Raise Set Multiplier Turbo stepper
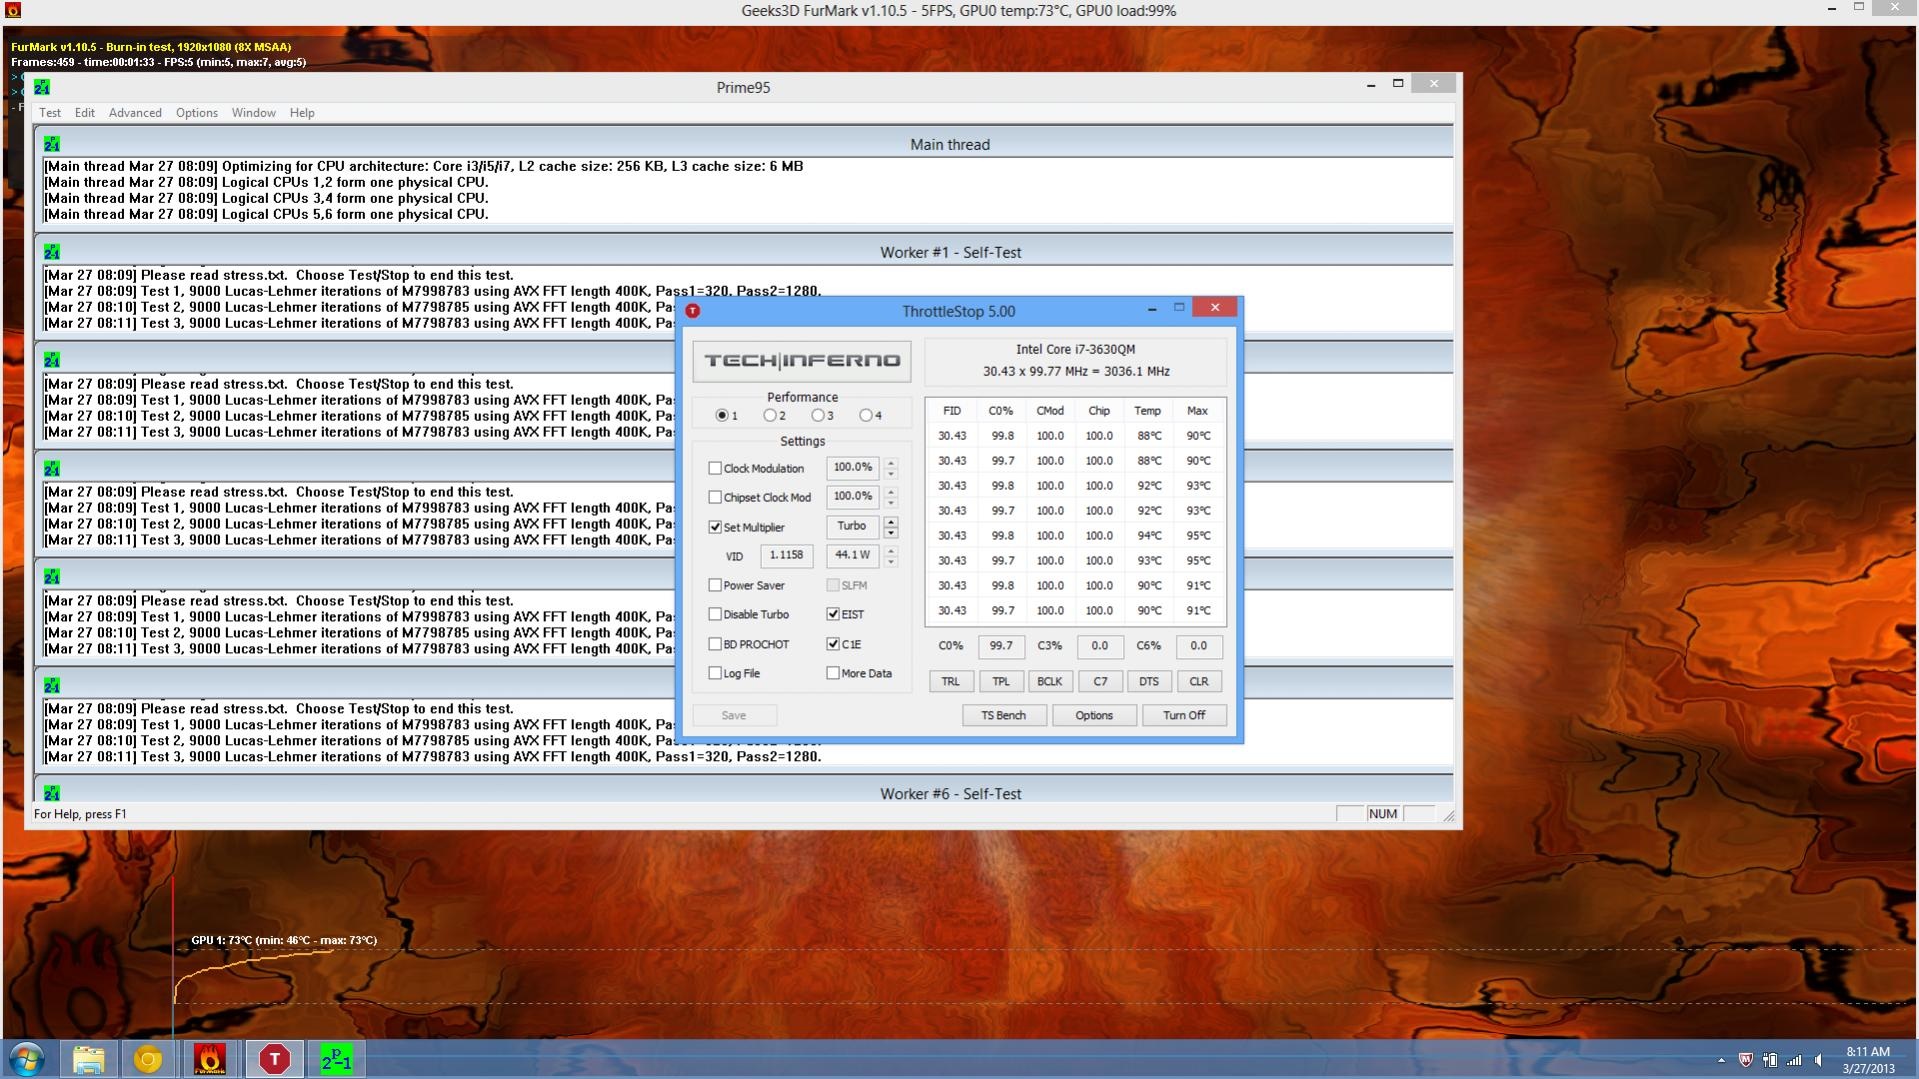1919x1079 pixels. [x=891, y=521]
